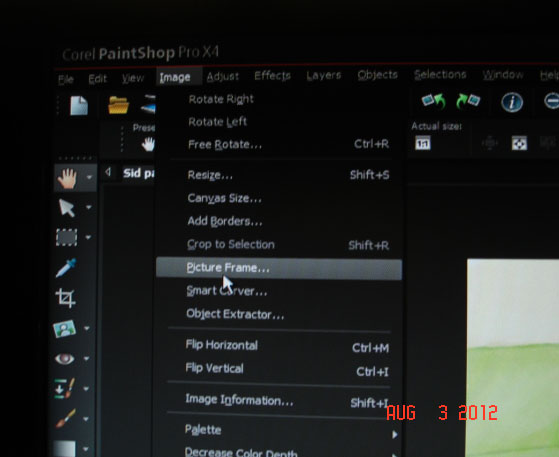Expand the Pick tool flyout arrow
Viewport: 559px width, 457px height.
89,207
